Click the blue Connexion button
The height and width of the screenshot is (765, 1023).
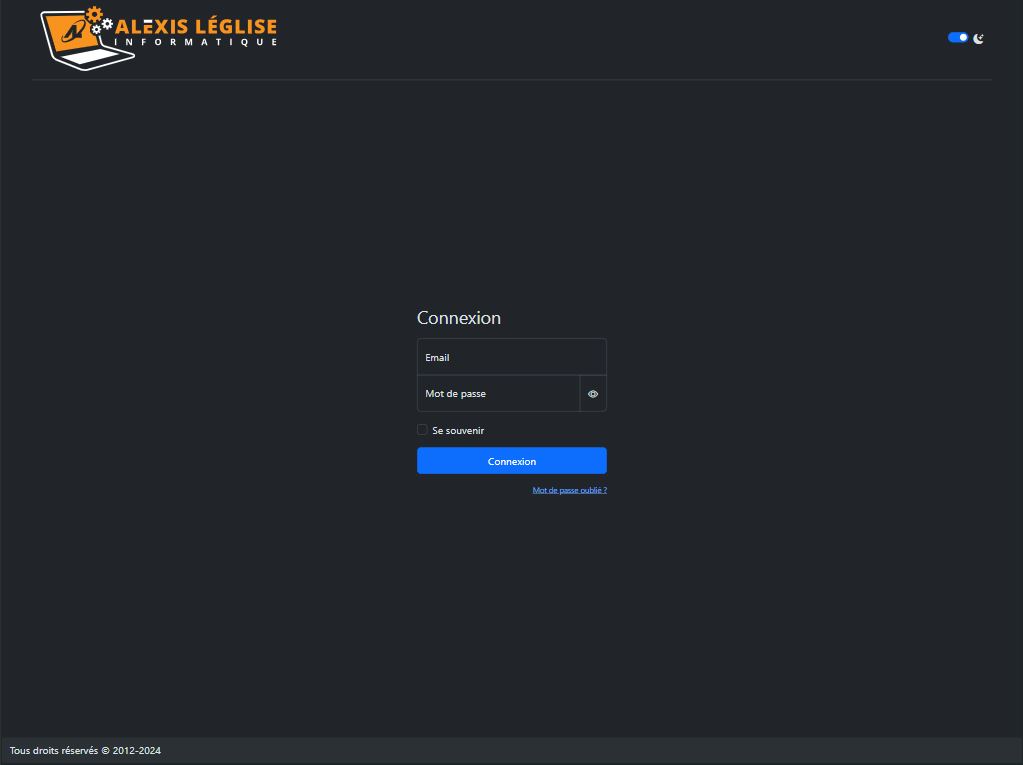[511, 461]
